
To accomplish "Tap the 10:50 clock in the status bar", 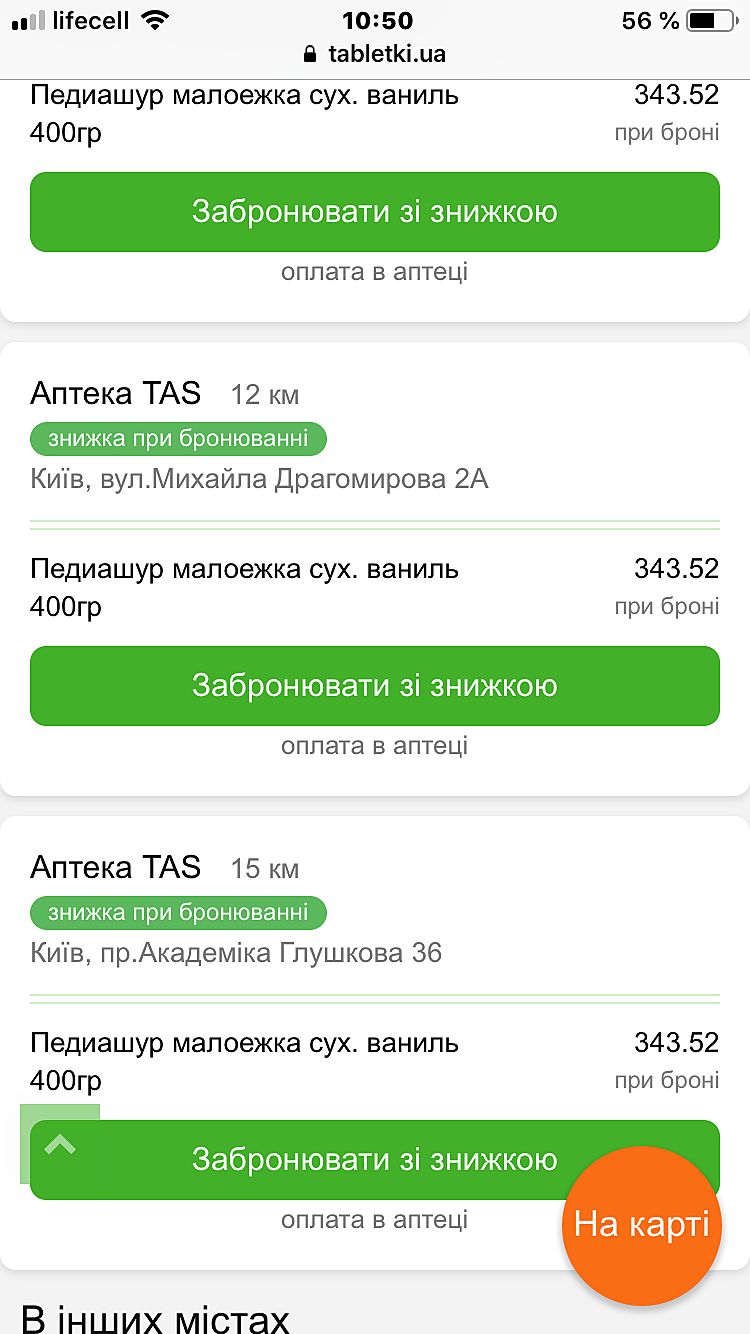I will [x=376, y=20].
